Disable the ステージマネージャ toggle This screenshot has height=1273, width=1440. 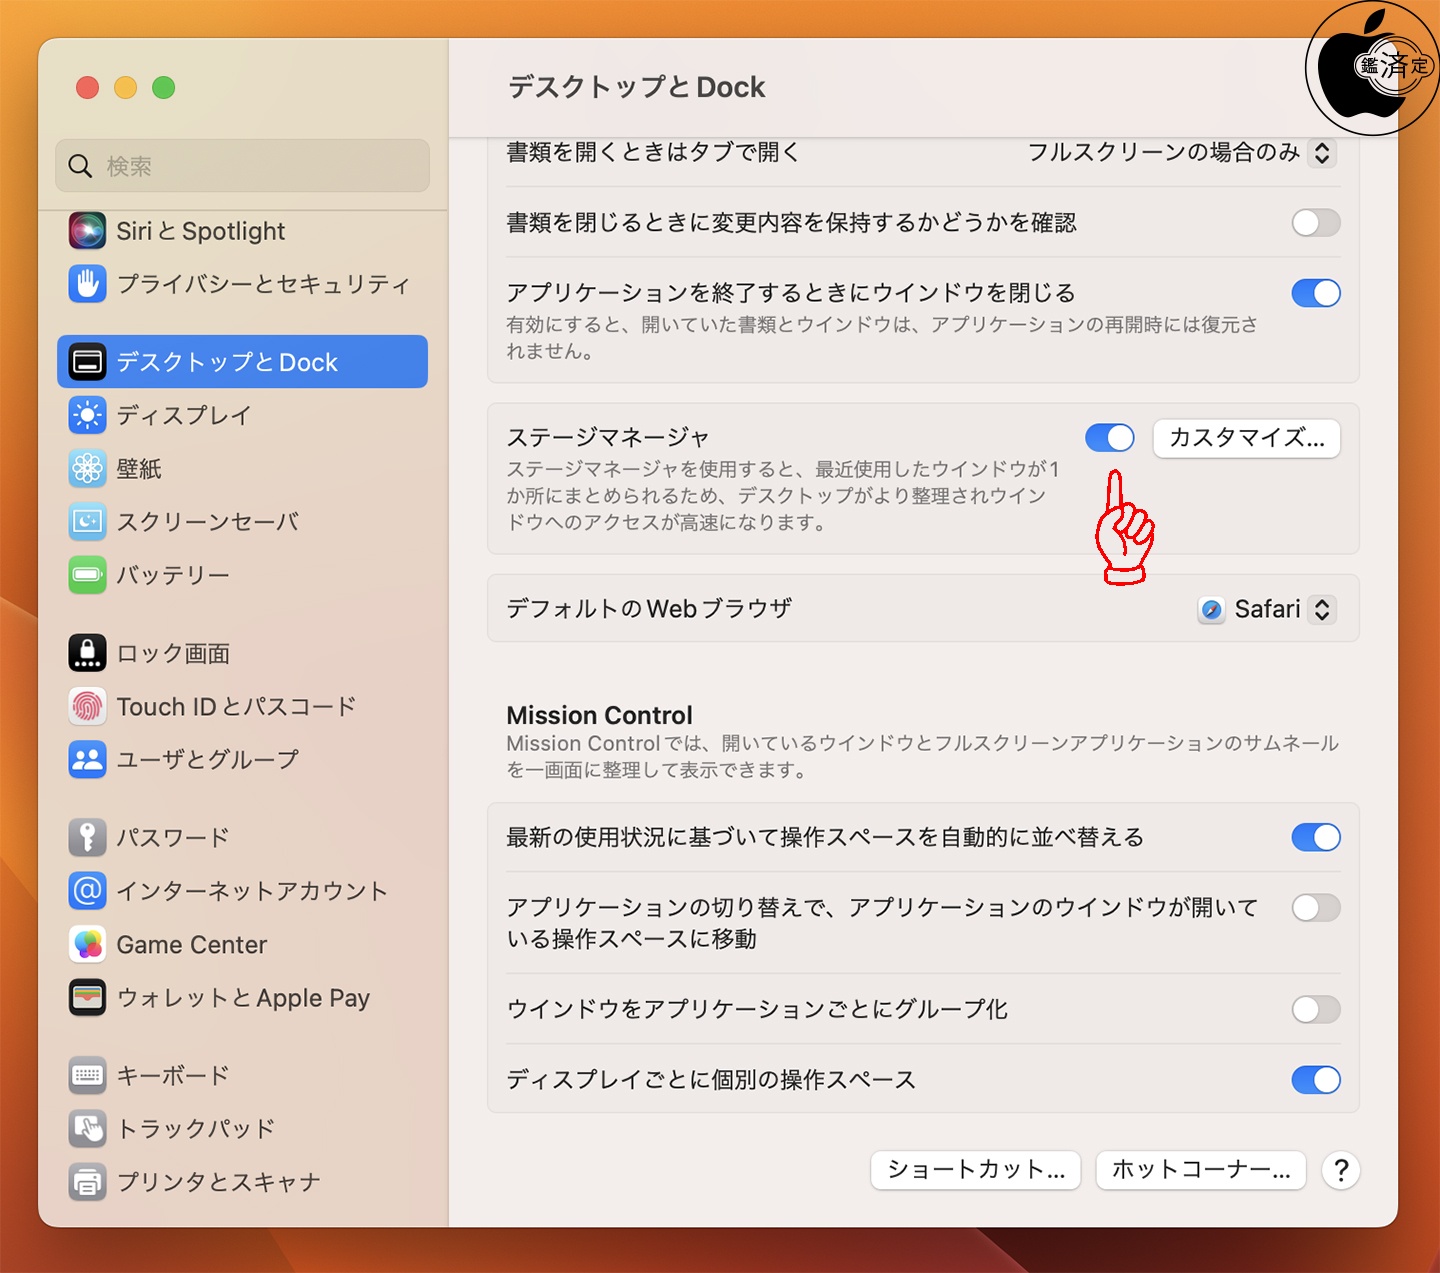coord(1109,438)
